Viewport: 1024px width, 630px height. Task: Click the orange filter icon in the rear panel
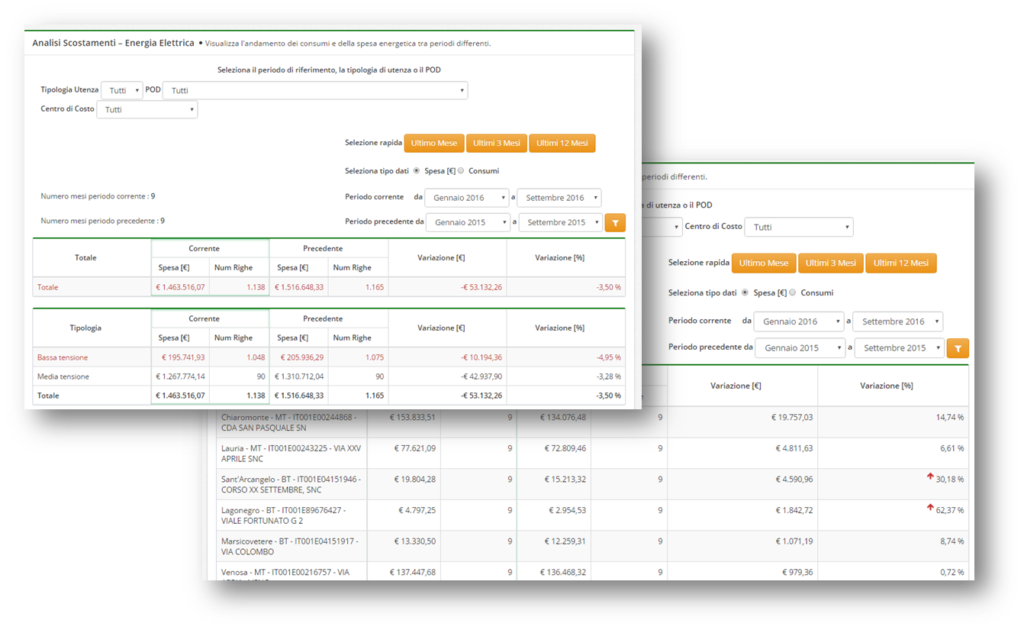tap(958, 348)
